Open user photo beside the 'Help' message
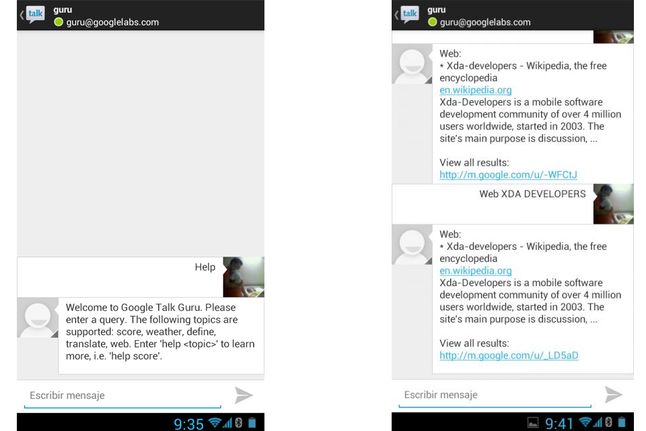The image size is (646, 431). pyautogui.click(x=243, y=277)
